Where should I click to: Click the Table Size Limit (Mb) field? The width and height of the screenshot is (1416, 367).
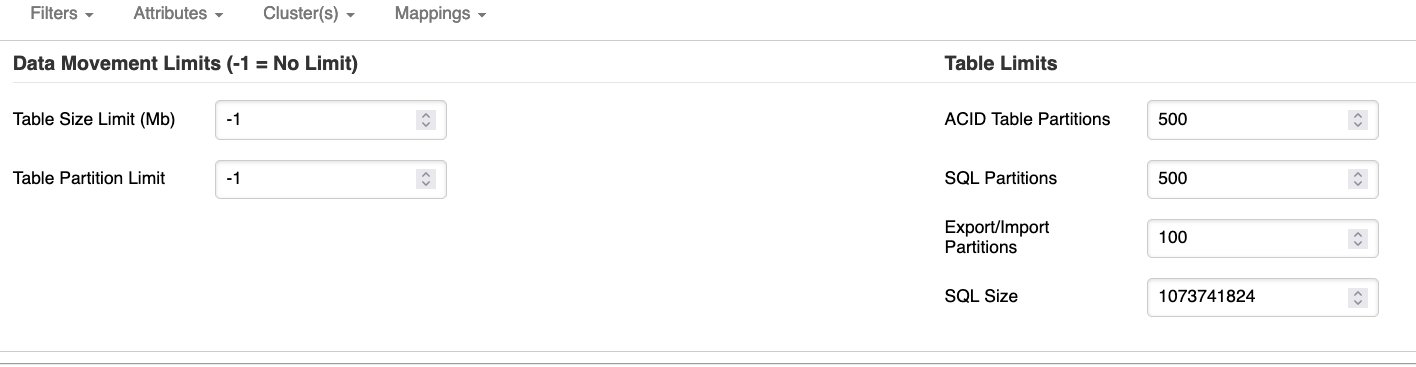click(x=331, y=120)
